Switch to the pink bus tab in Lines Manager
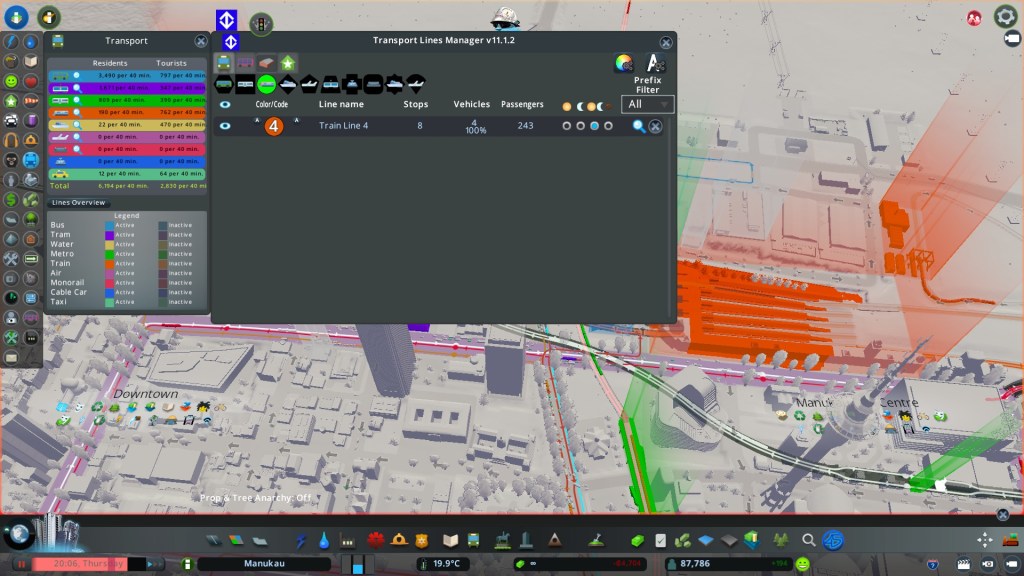Screen dimensions: 1024x576 point(245,63)
